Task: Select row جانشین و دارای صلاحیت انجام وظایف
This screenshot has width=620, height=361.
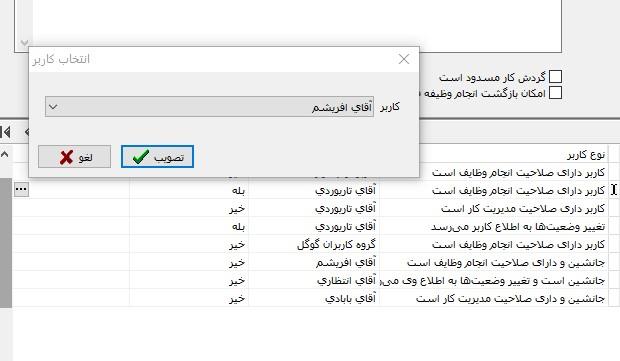Action: pyautogui.click(x=310, y=263)
